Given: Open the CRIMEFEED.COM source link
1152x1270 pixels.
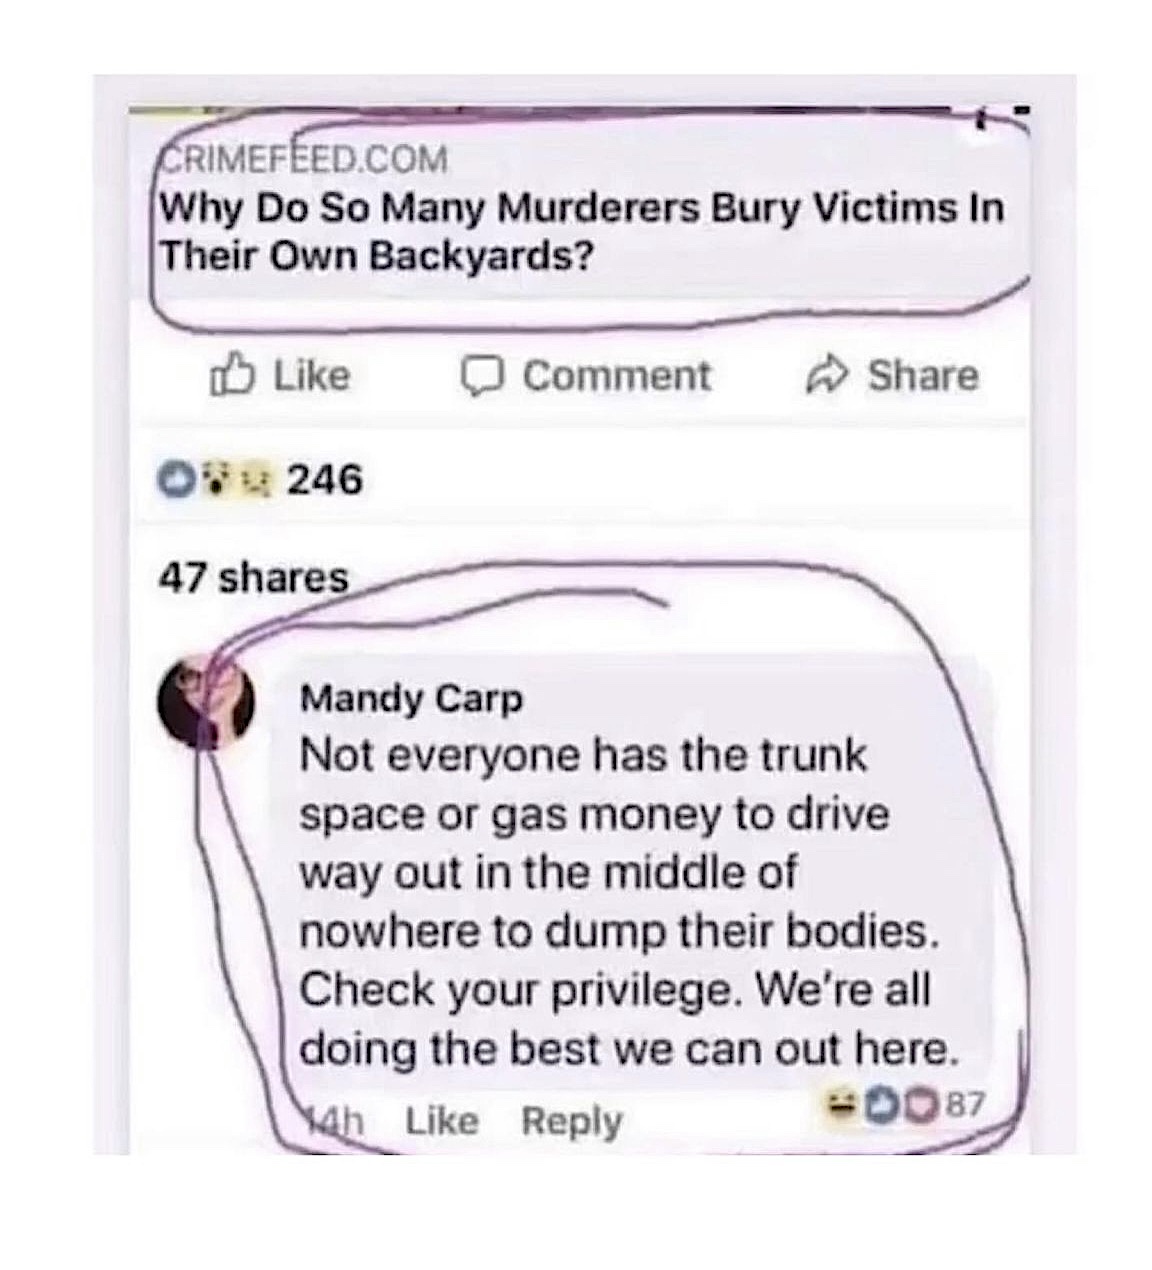Looking at the screenshot, I should 305,159.
